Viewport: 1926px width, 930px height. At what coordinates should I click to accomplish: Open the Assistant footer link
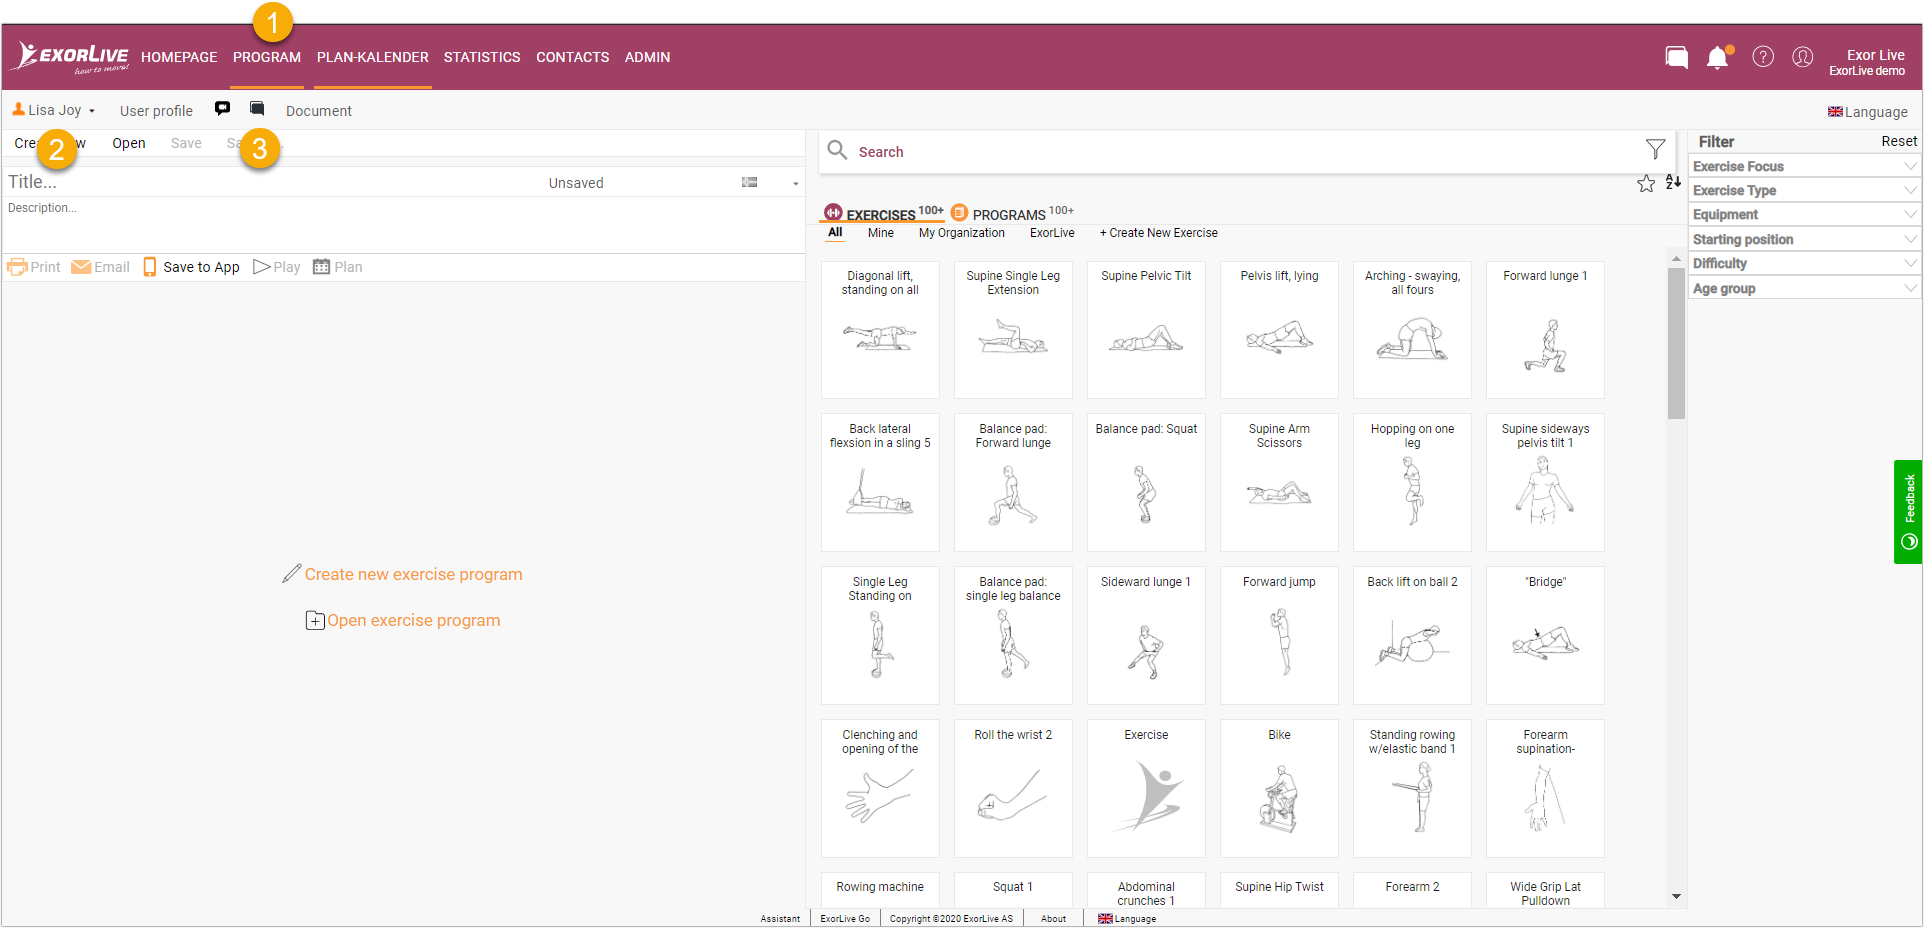click(x=780, y=919)
